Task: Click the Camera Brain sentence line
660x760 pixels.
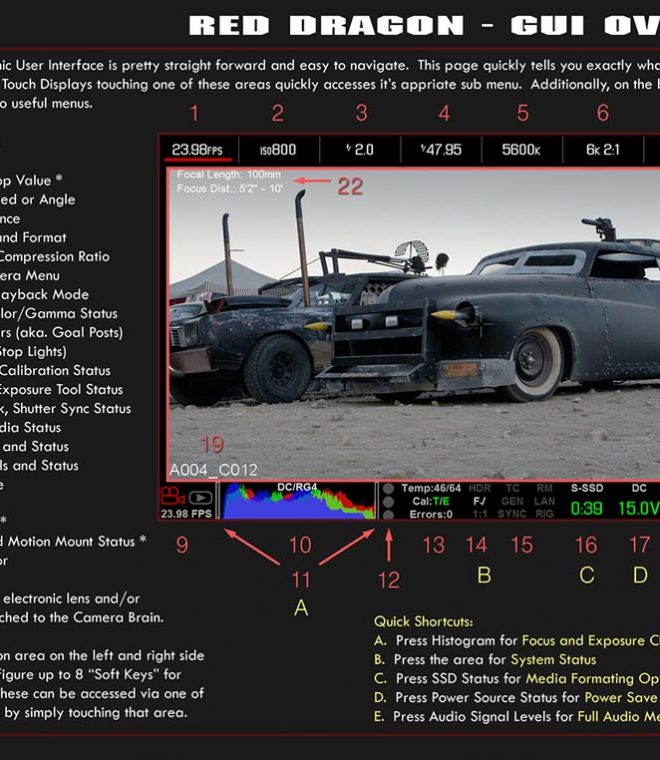Action: [82, 618]
